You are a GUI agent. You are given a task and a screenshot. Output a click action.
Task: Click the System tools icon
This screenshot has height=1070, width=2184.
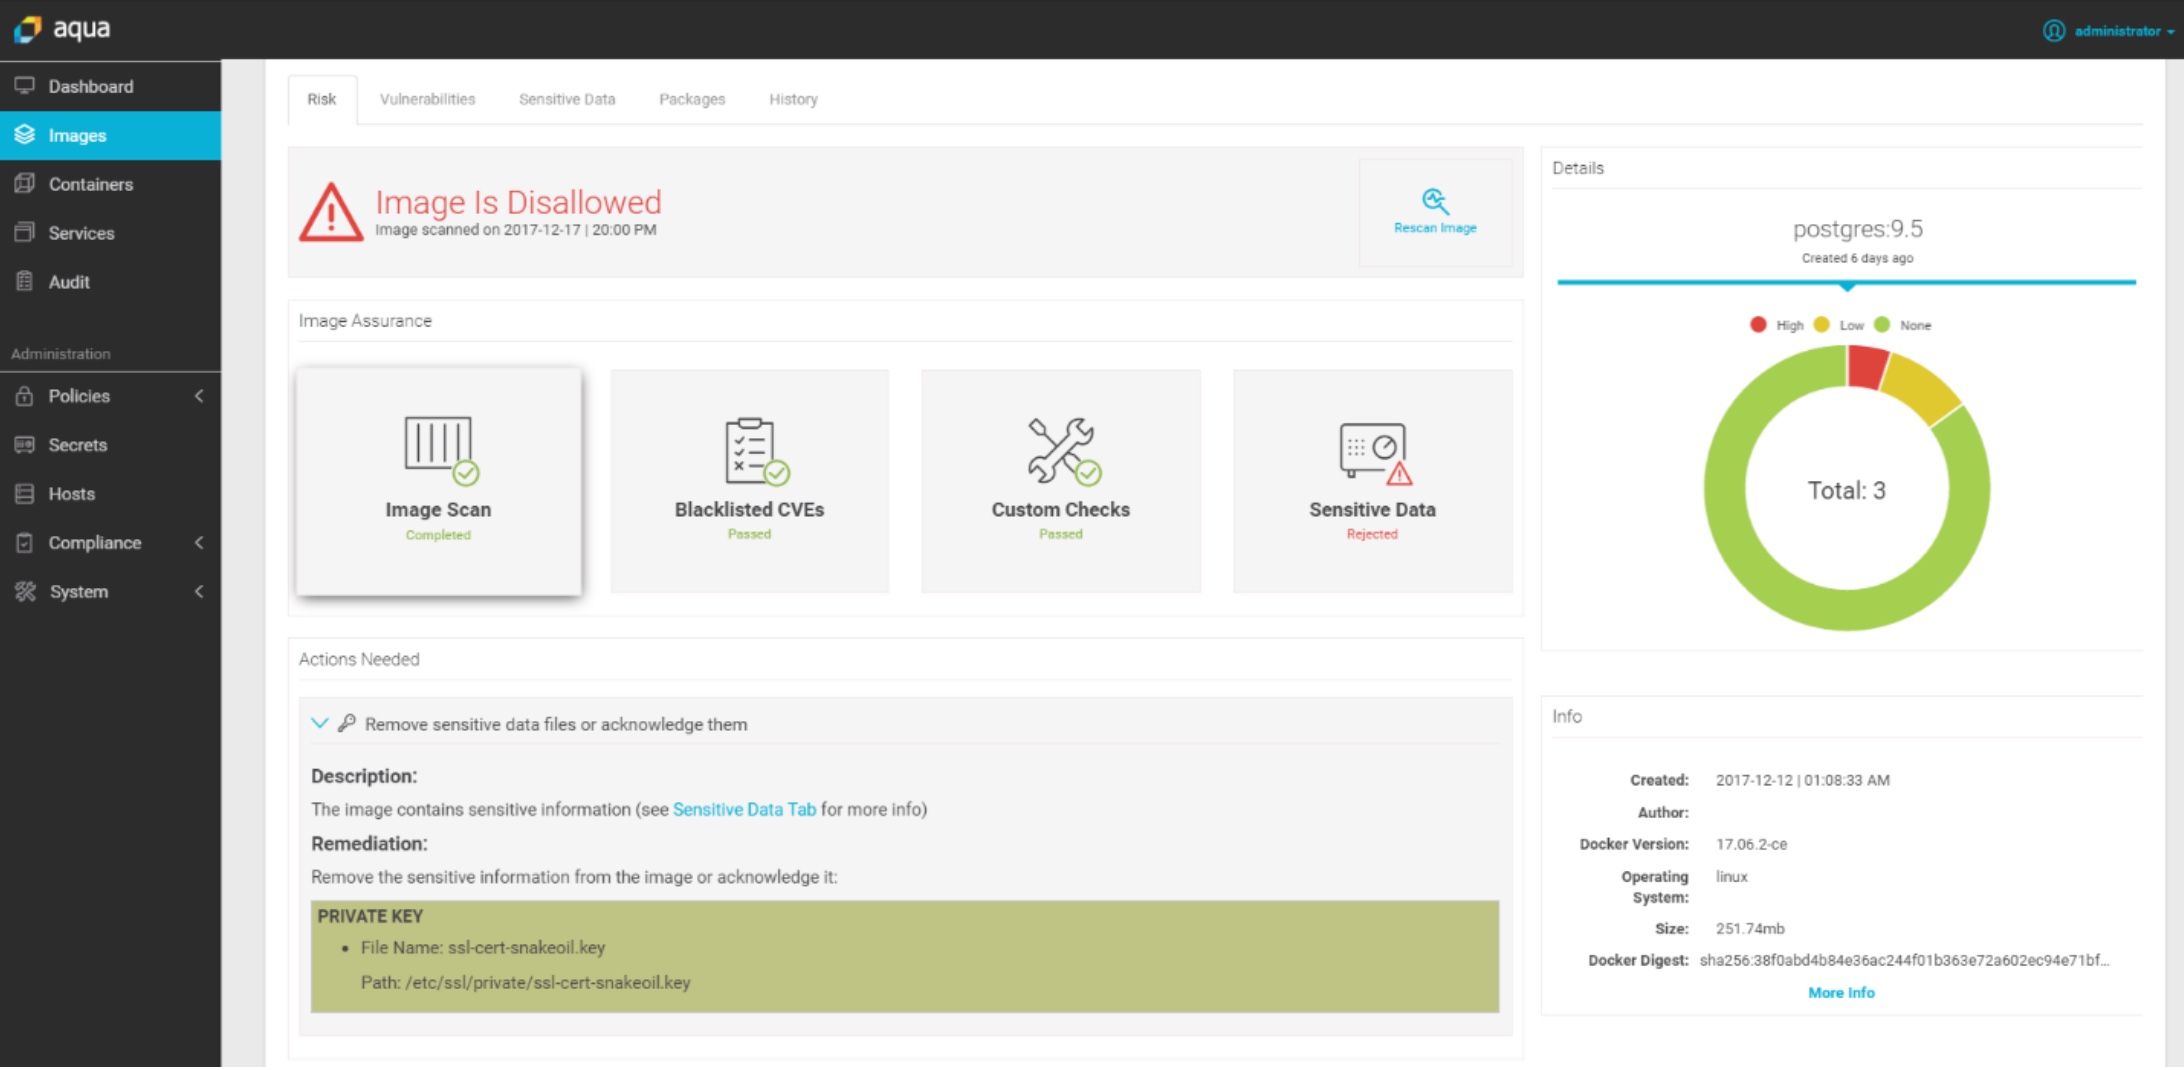25,592
